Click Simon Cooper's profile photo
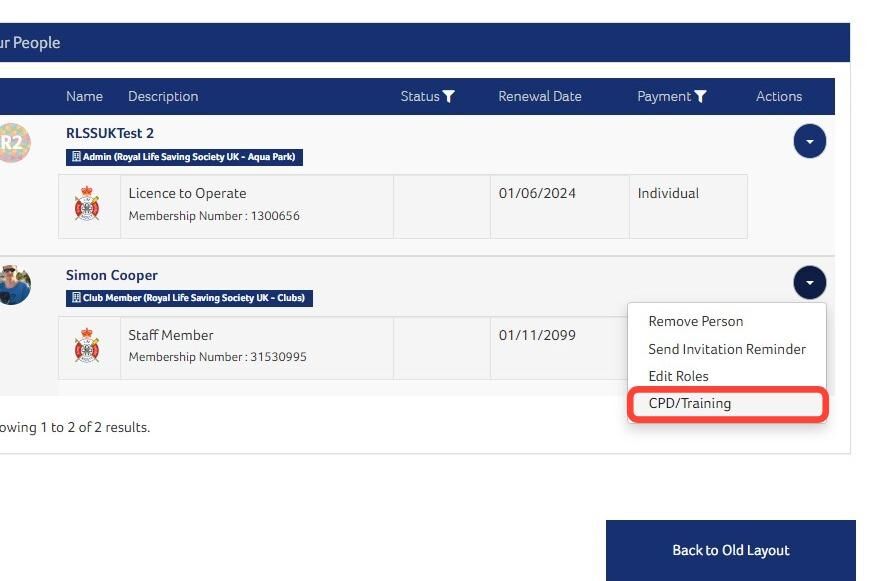 coord(15,285)
